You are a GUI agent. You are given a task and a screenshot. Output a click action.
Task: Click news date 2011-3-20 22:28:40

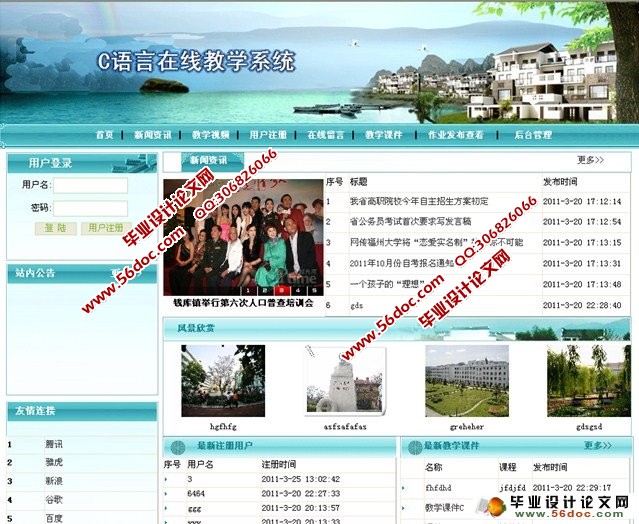click(582, 305)
